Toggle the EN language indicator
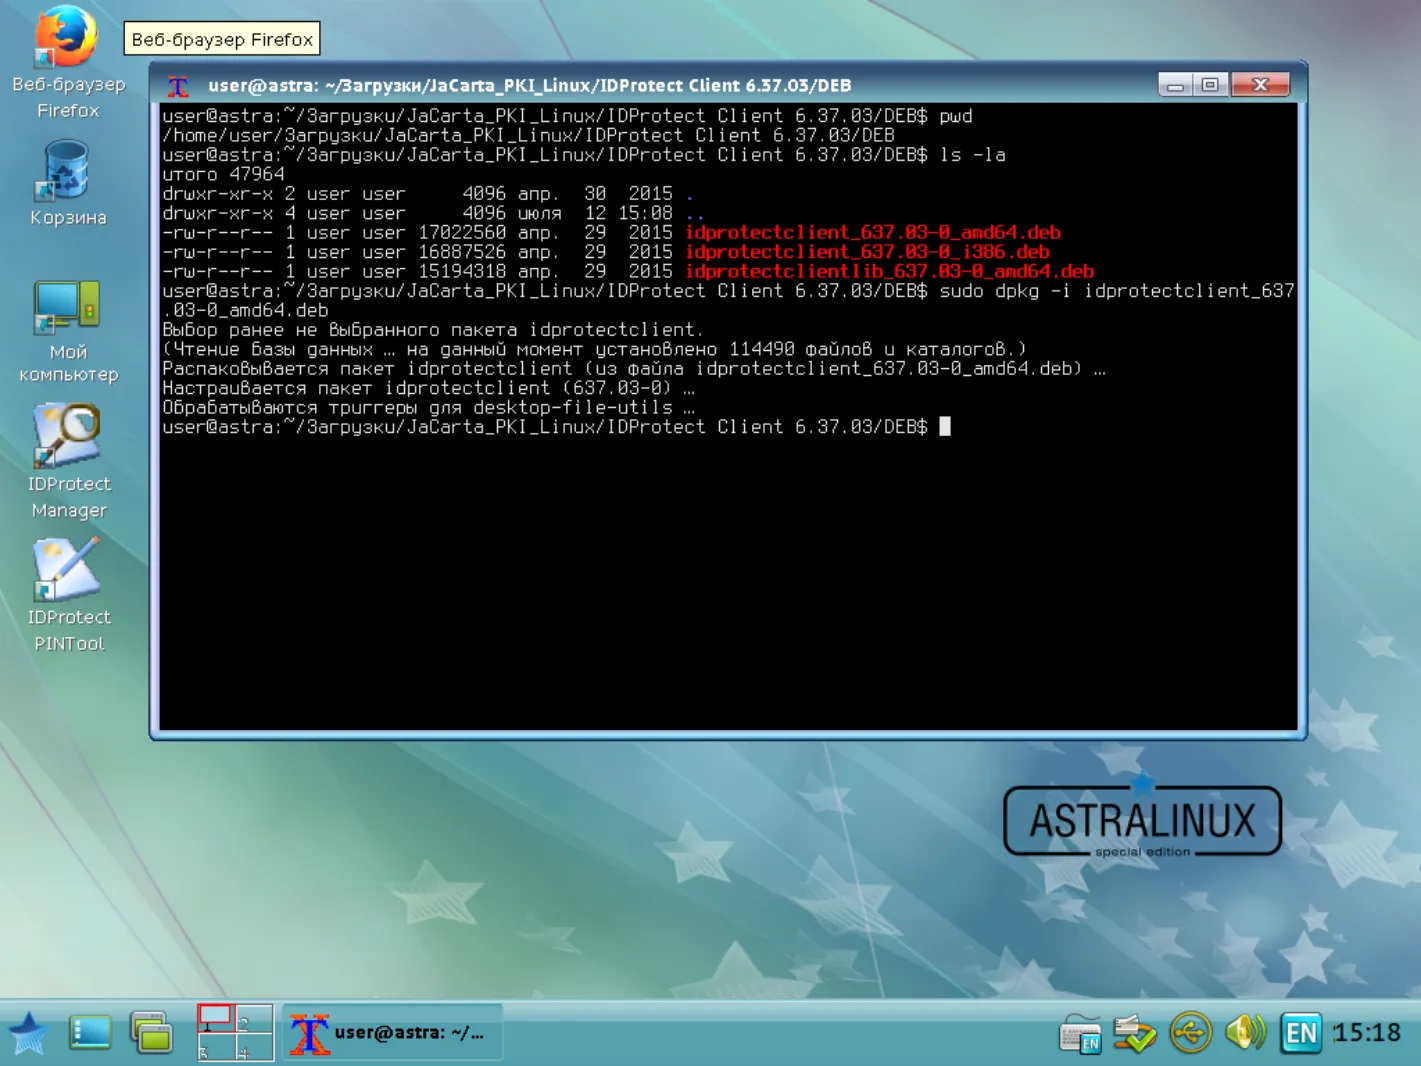The height and width of the screenshot is (1066, 1421). point(1301,1033)
